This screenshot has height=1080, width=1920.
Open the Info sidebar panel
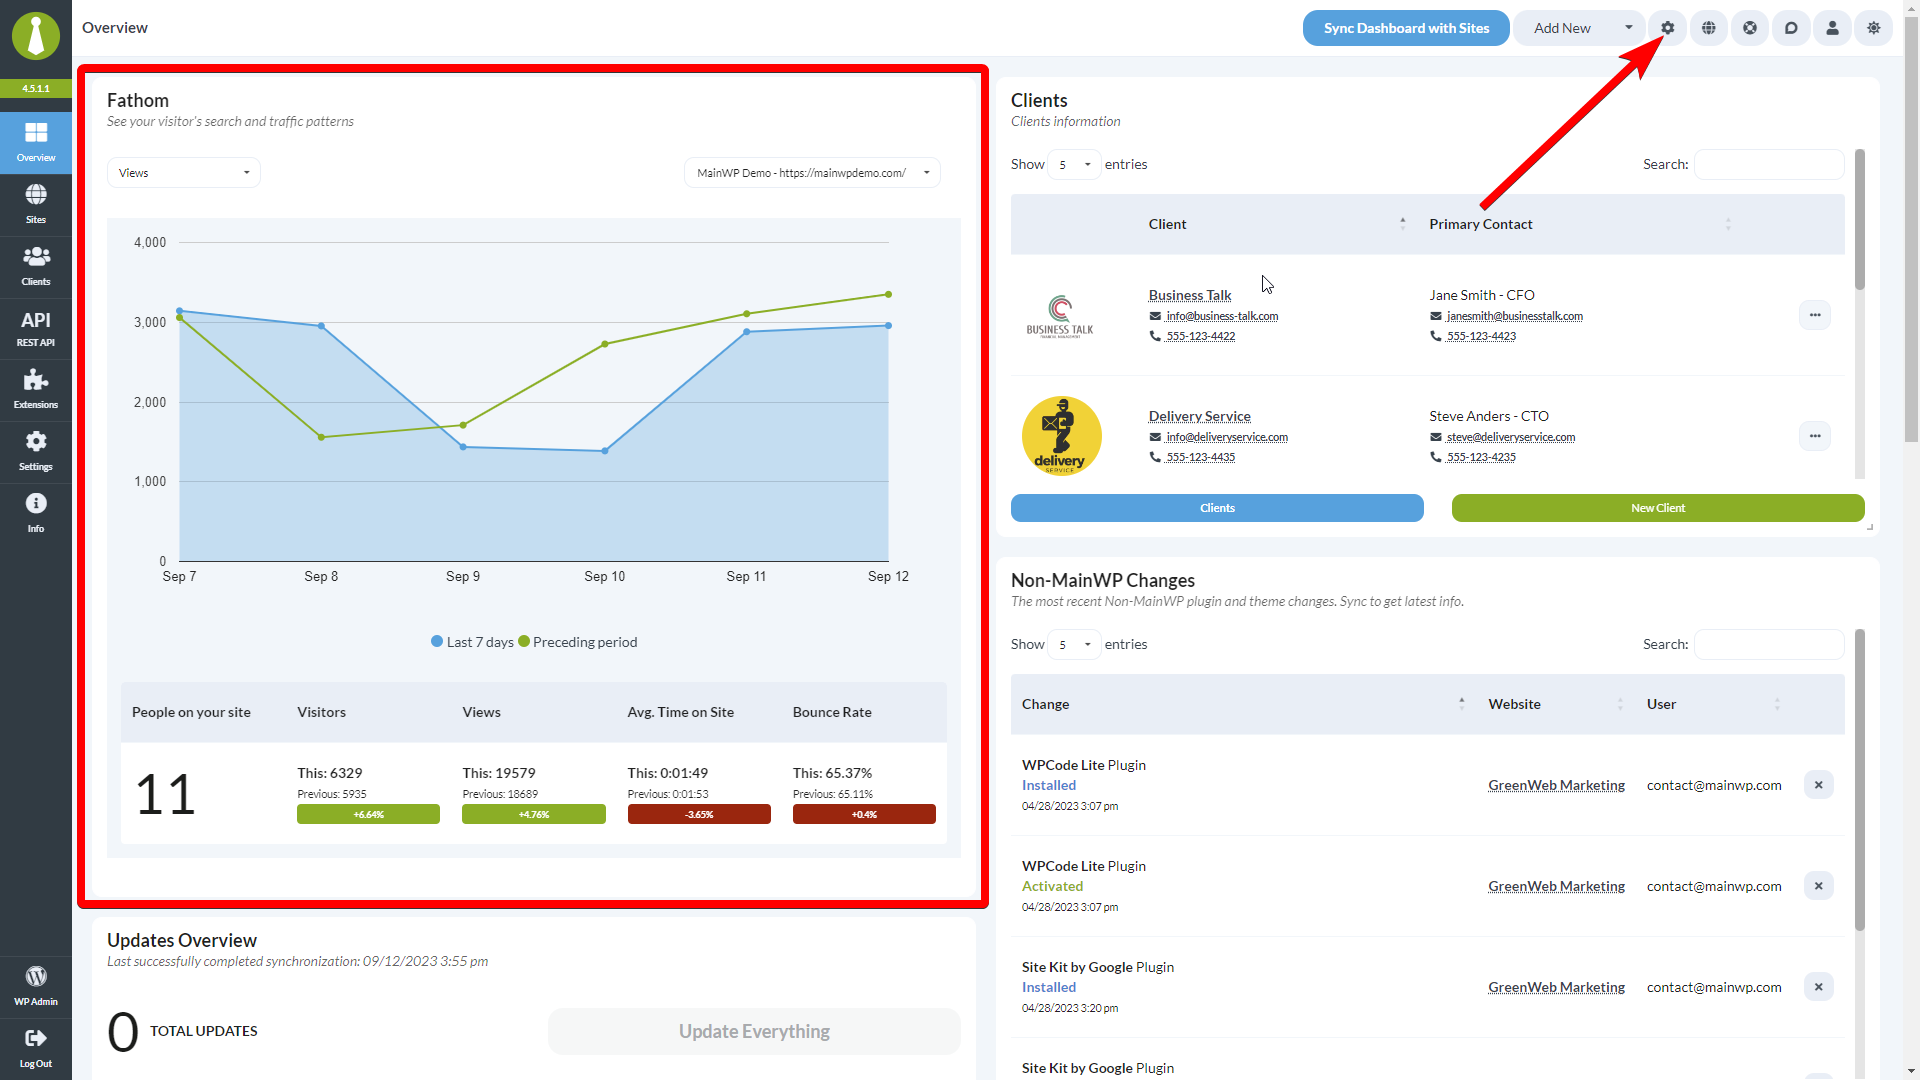point(35,513)
